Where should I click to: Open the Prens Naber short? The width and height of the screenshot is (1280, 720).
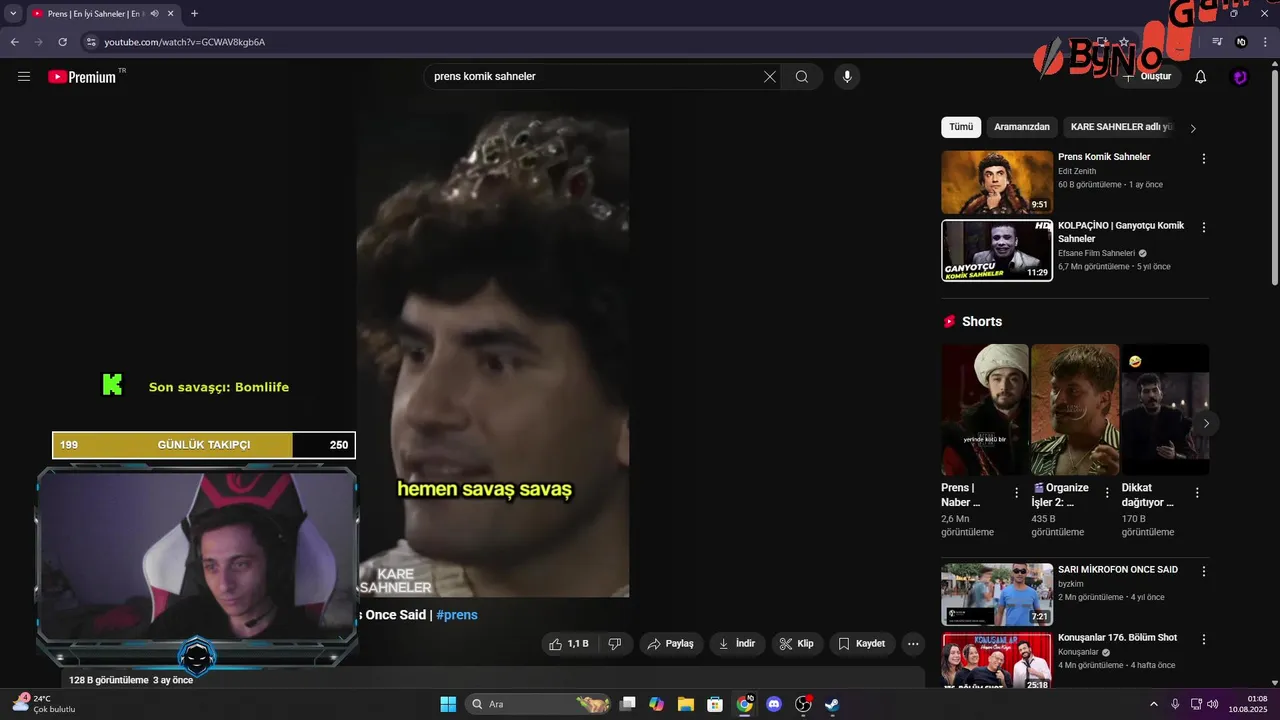(x=985, y=410)
